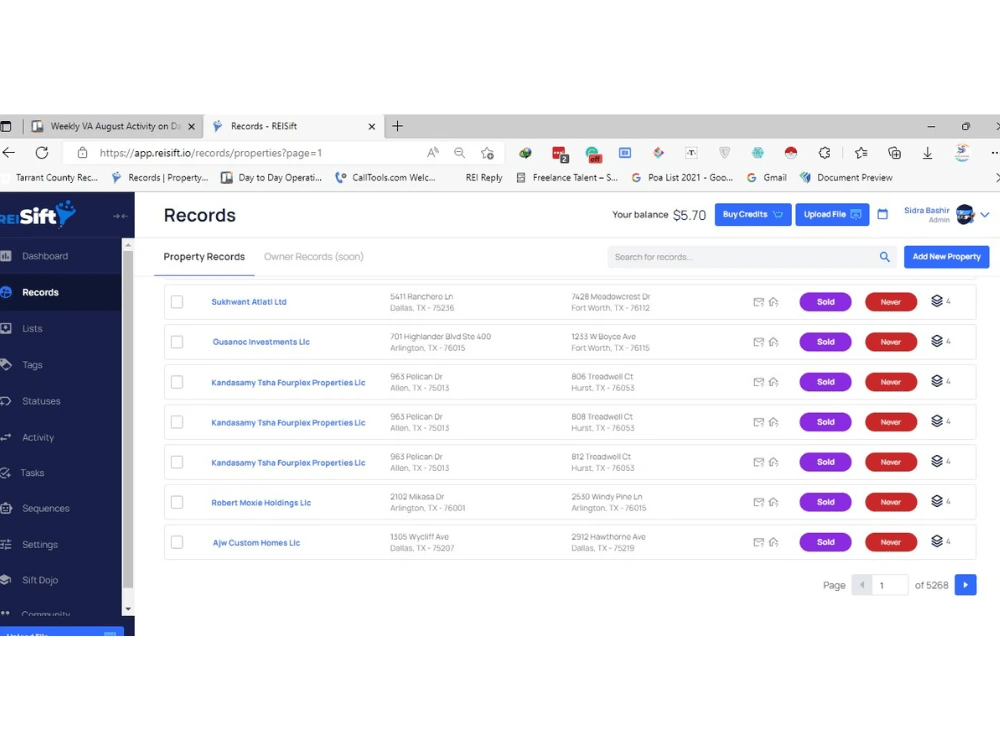Click the page number input field

point(890,585)
